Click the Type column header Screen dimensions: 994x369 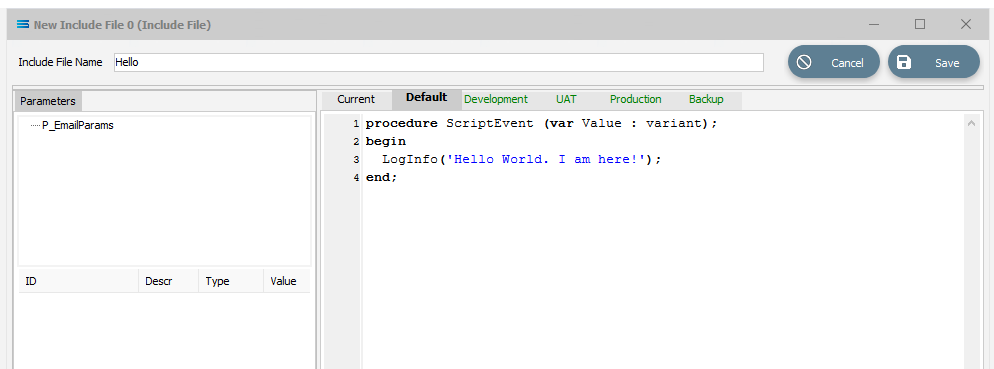(x=231, y=281)
